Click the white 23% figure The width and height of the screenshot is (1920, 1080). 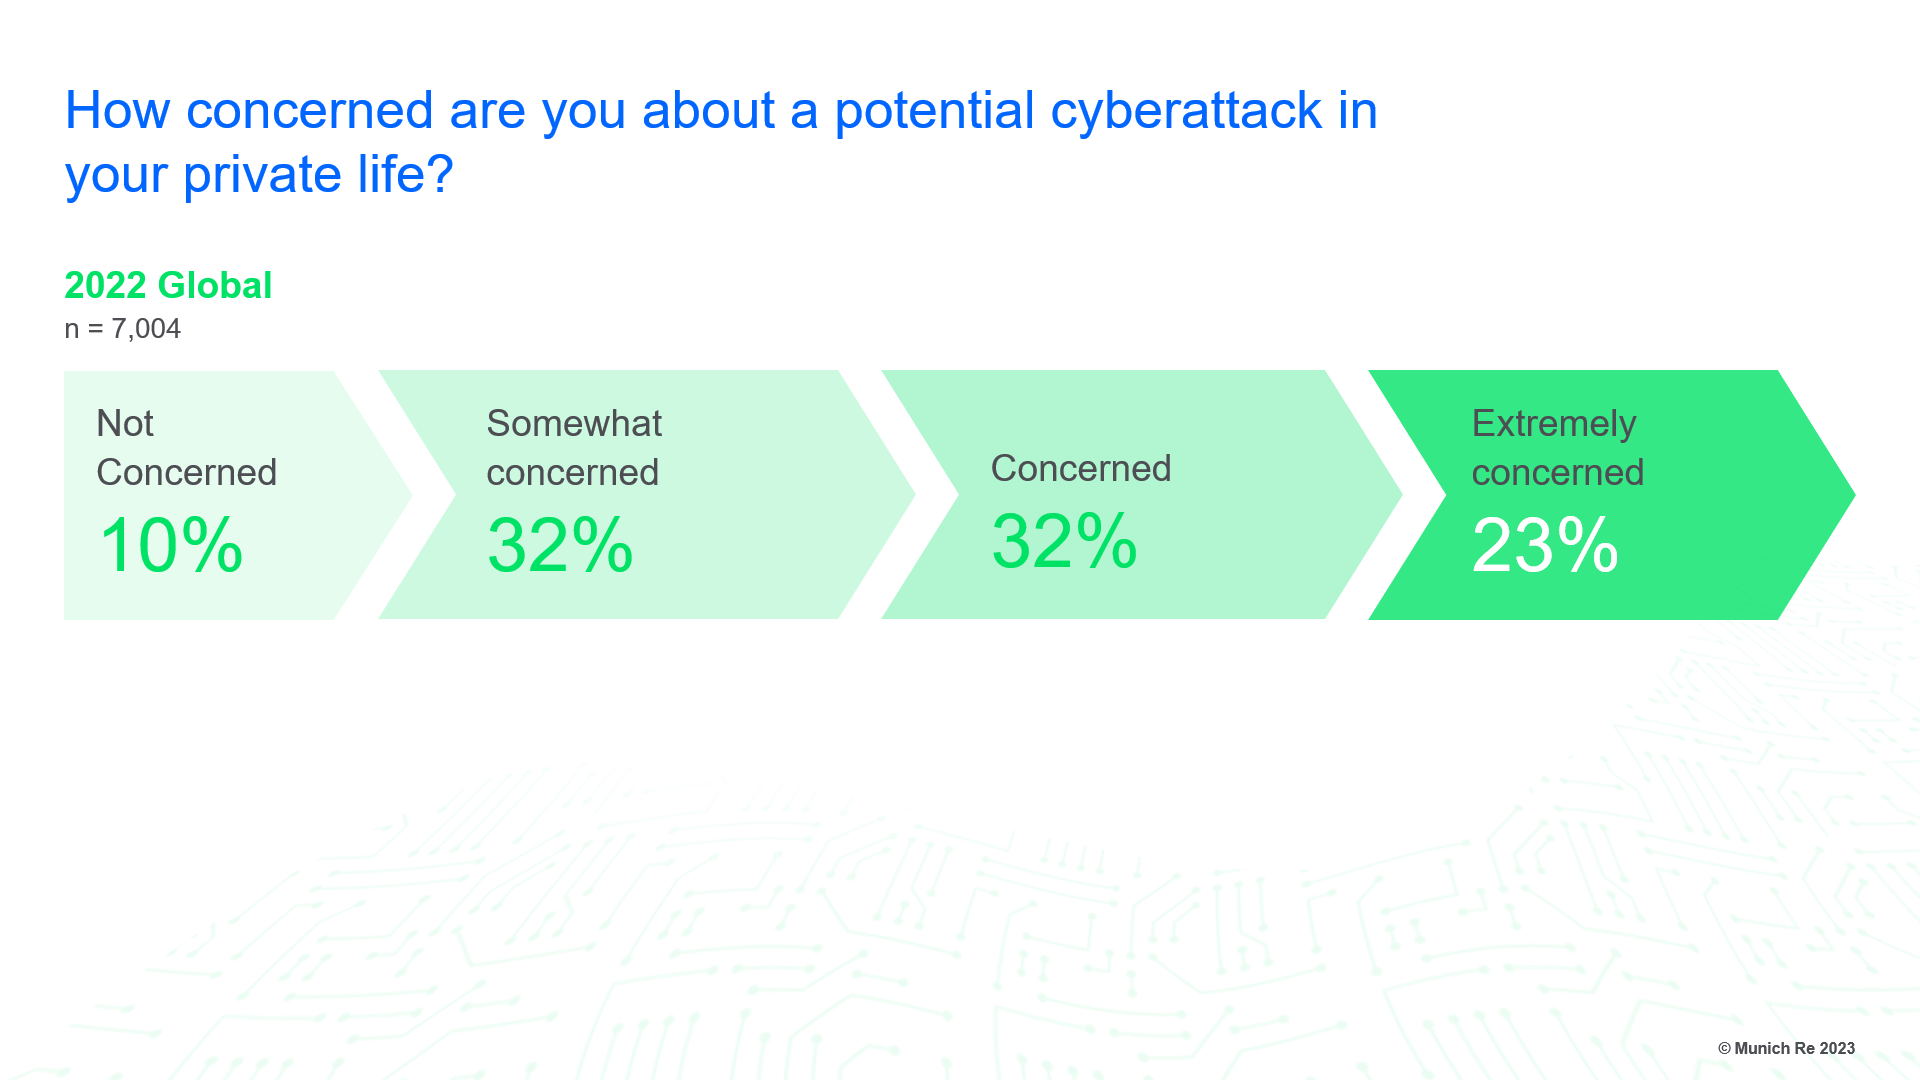click(x=1544, y=546)
